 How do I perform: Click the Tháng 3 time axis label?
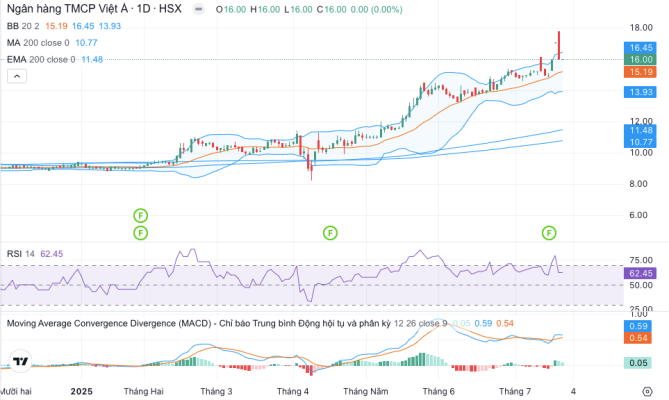[x=216, y=391]
